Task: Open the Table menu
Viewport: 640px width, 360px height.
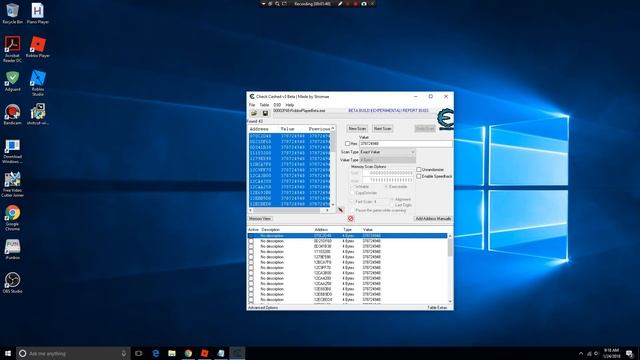Action: point(264,105)
